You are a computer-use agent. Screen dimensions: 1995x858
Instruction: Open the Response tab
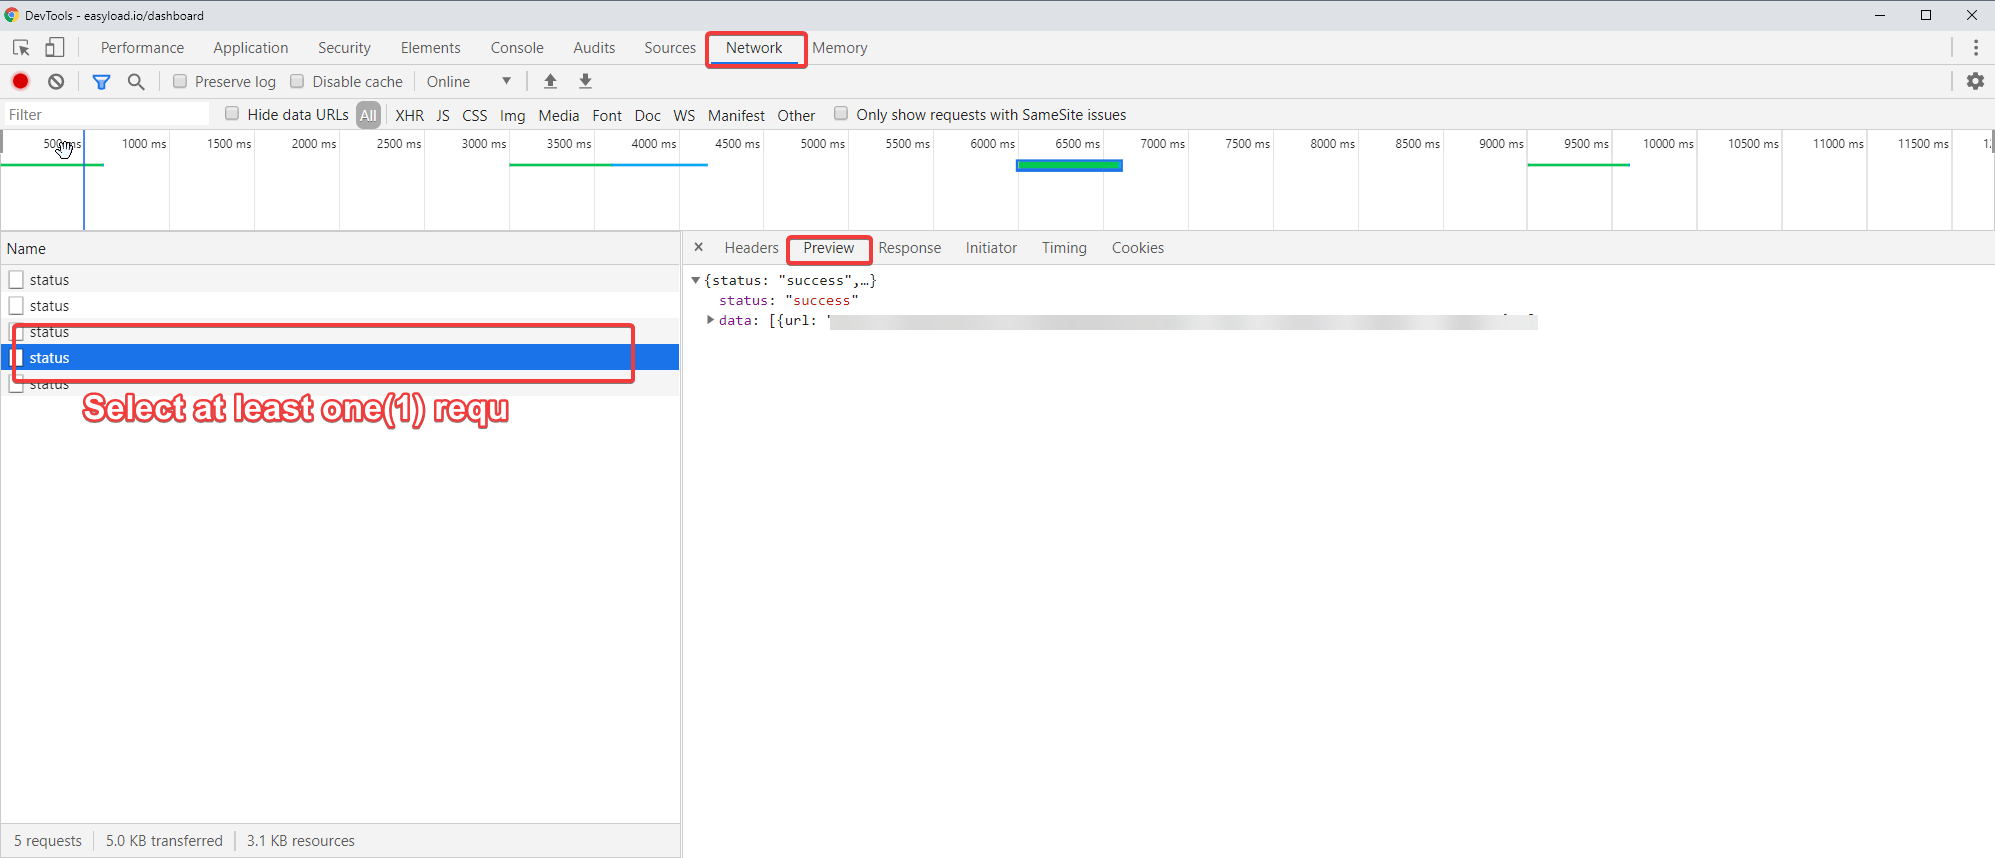[x=910, y=248]
